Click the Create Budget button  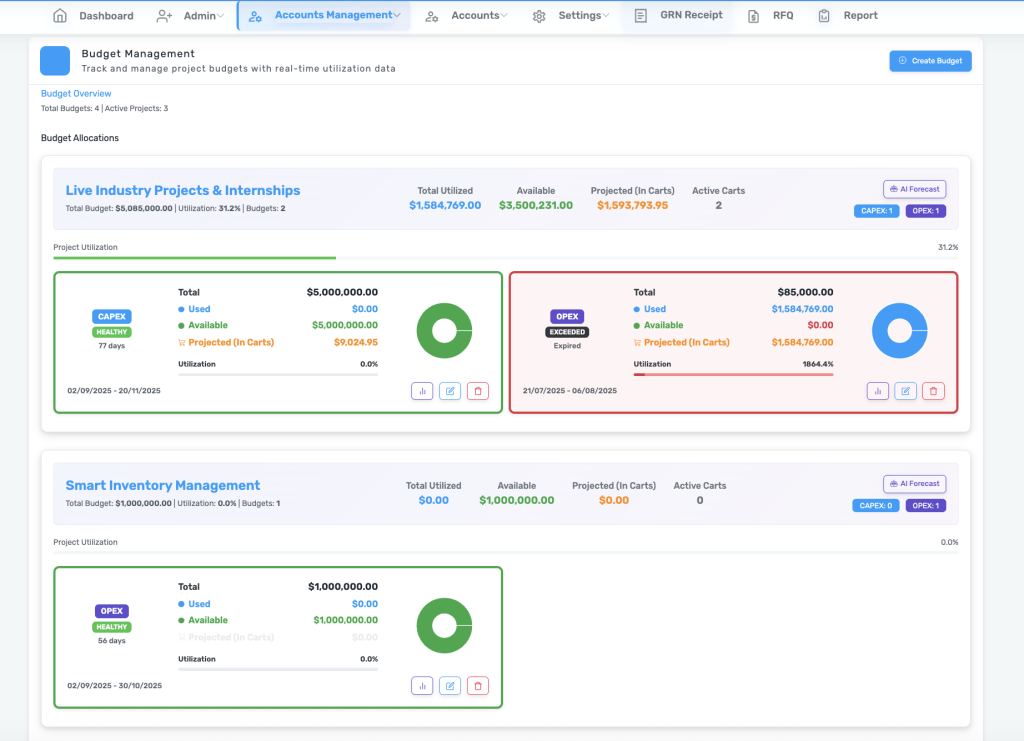tap(930, 61)
